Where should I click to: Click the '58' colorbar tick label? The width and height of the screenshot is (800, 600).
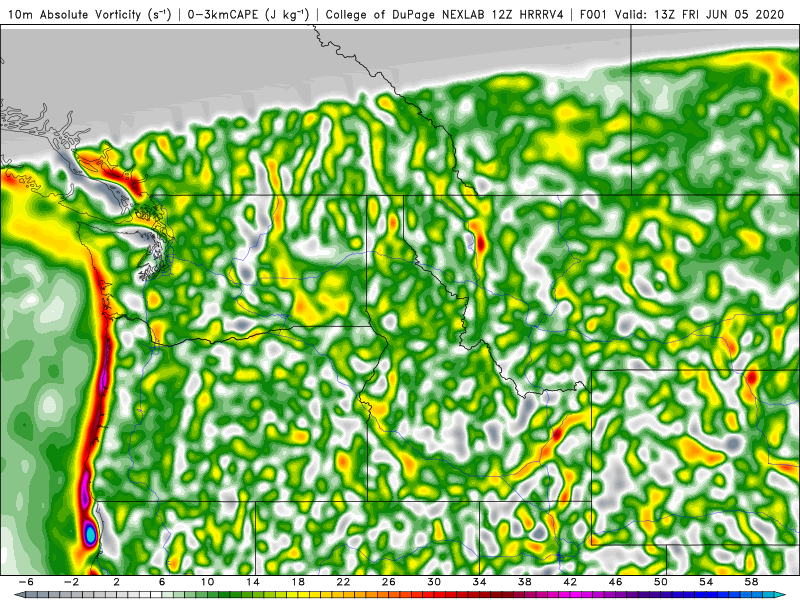(752, 582)
